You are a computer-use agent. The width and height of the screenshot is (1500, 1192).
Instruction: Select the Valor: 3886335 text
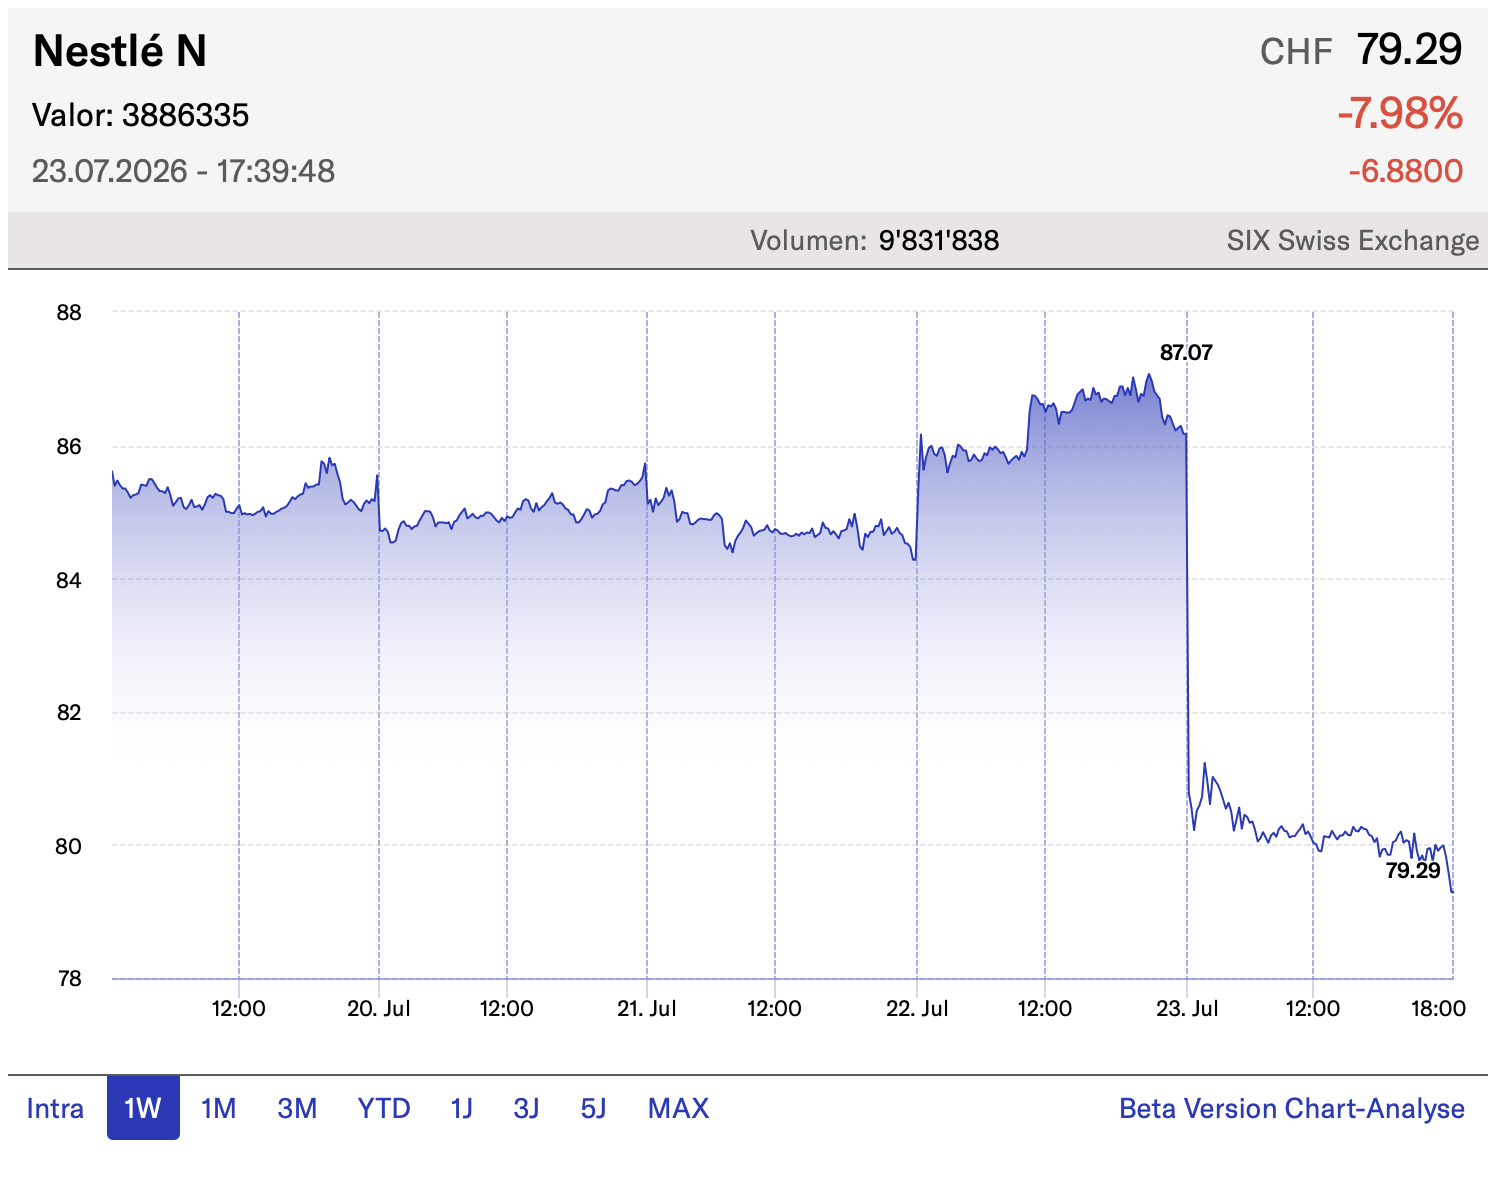click(140, 115)
